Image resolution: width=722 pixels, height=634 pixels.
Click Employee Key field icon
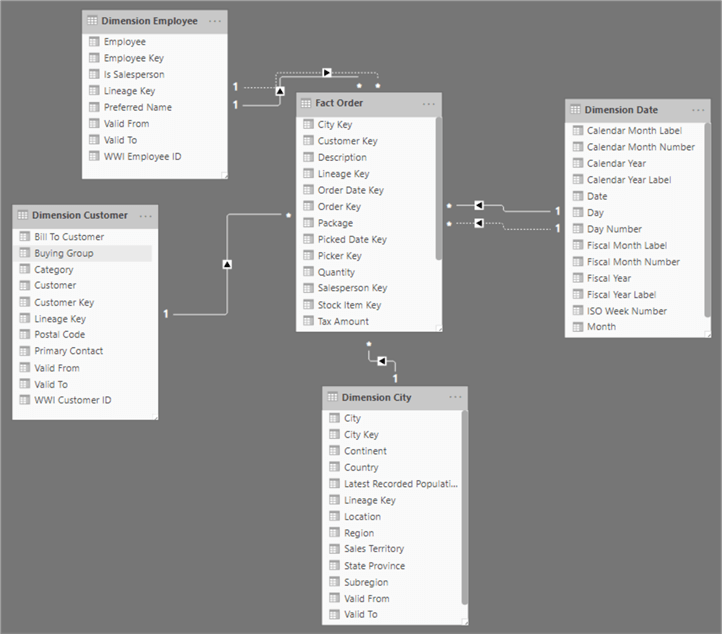coord(94,58)
